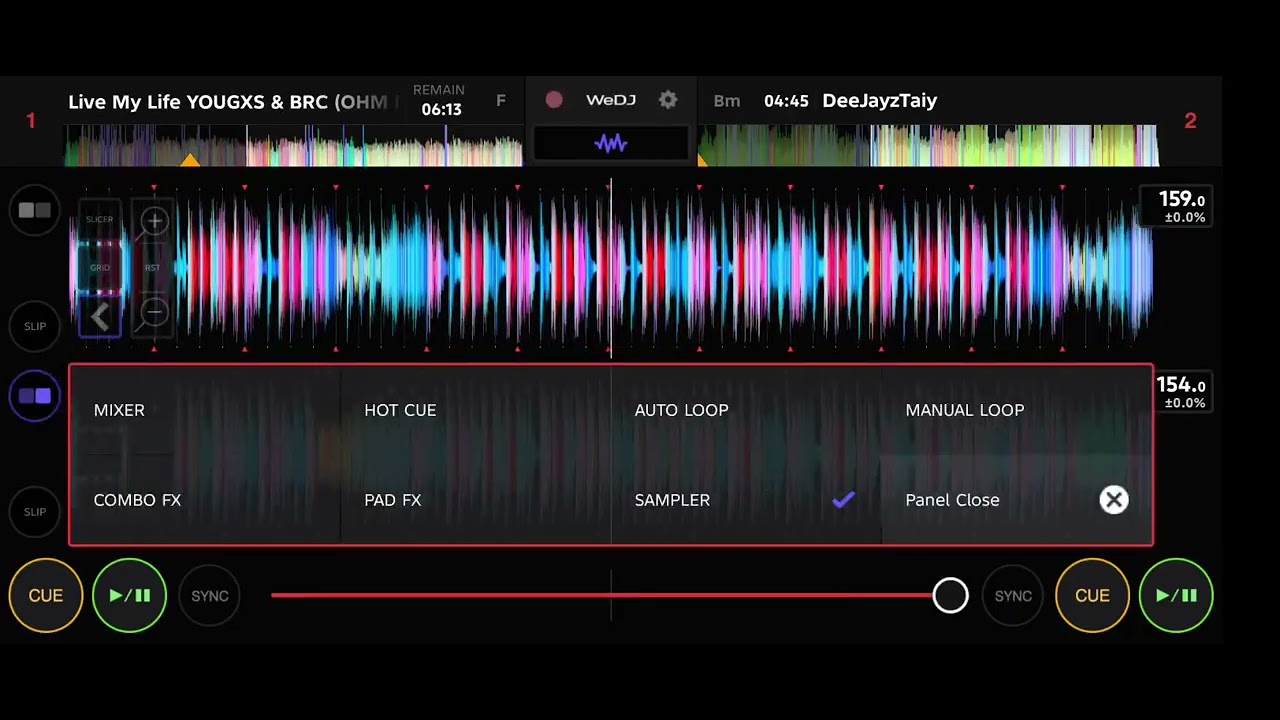Tap deck 2 tempo readout 154.0
The width and height of the screenshot is (1280, 720).
(x=1181, y=392)
